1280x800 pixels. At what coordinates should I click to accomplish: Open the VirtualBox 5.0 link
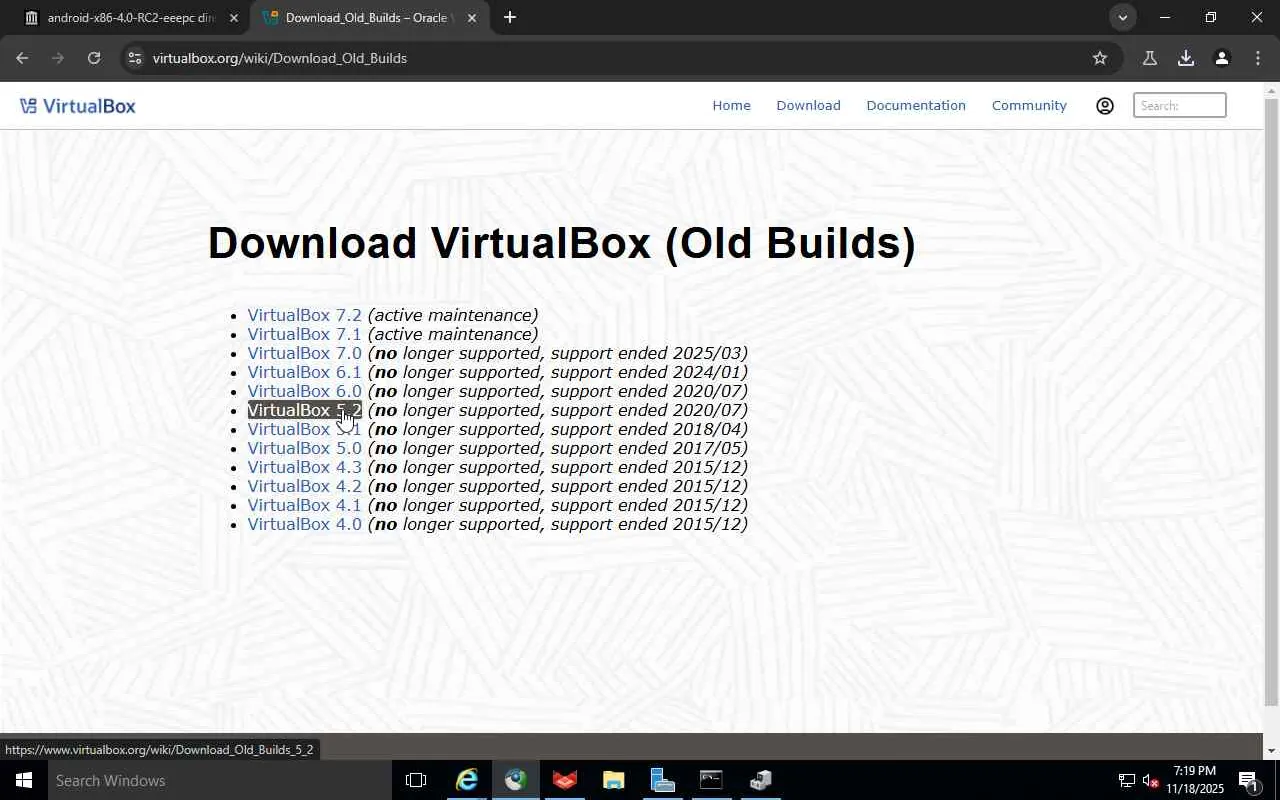[305, 448]
